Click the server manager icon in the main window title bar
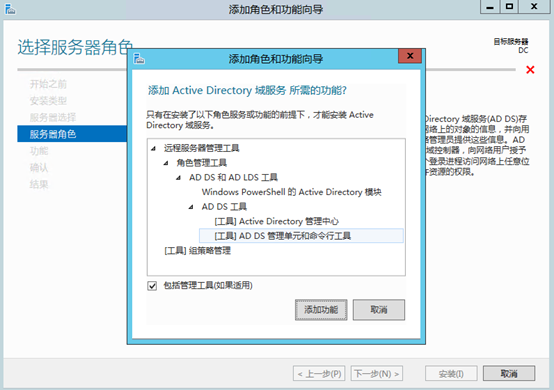554x390 pixels. (10, 9)
